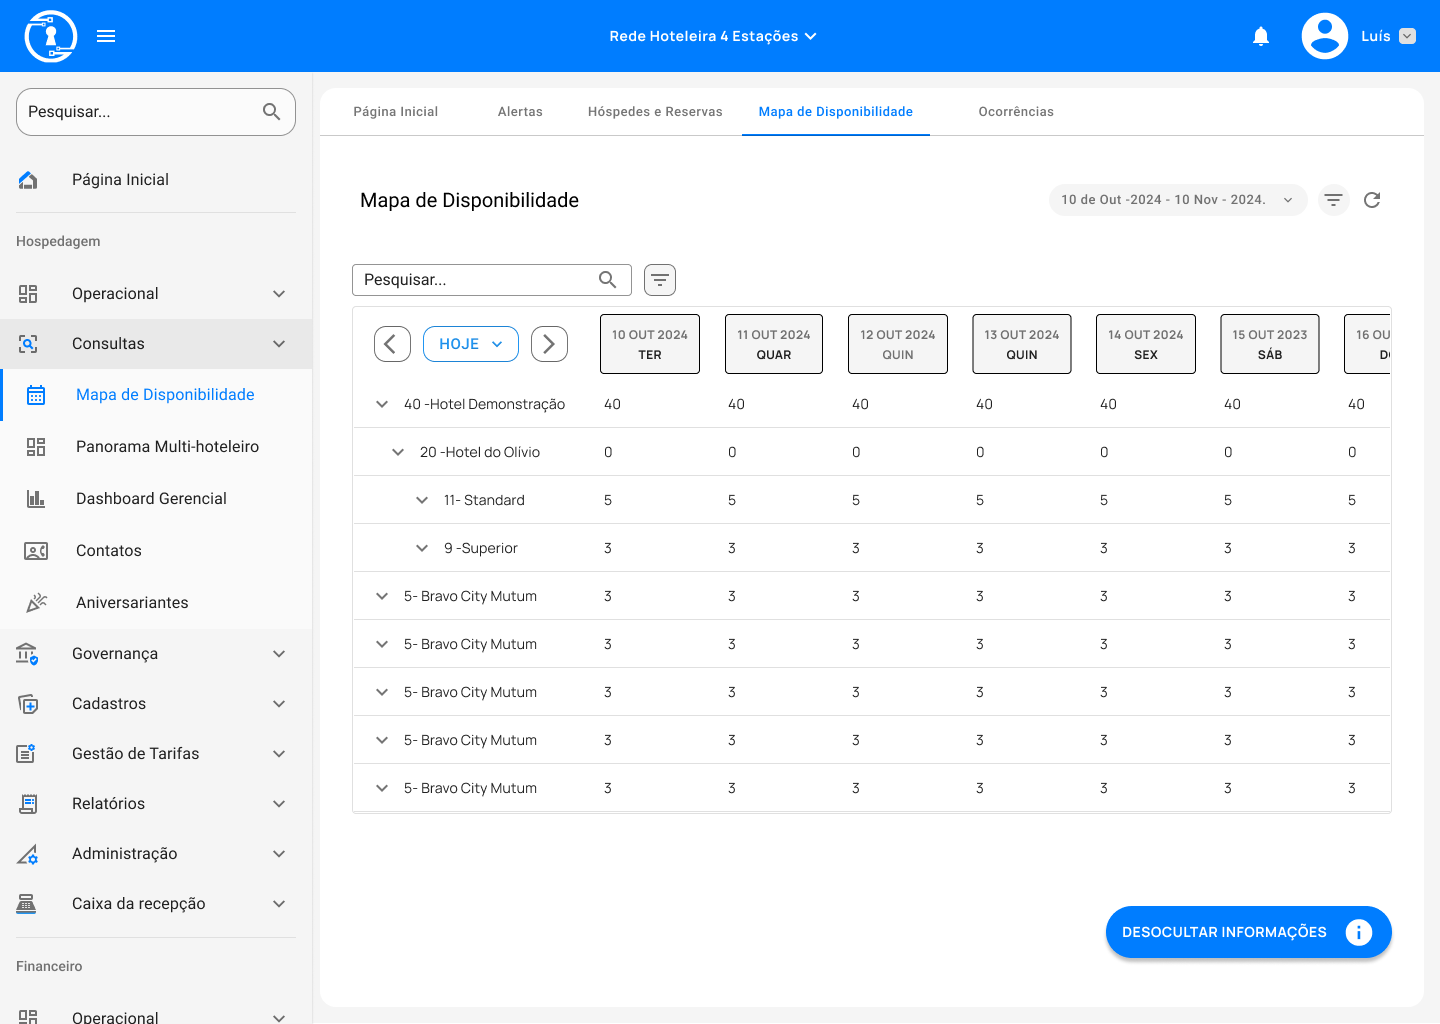Collapse the 40 - Hotel Demonstração row

[382, 404]
